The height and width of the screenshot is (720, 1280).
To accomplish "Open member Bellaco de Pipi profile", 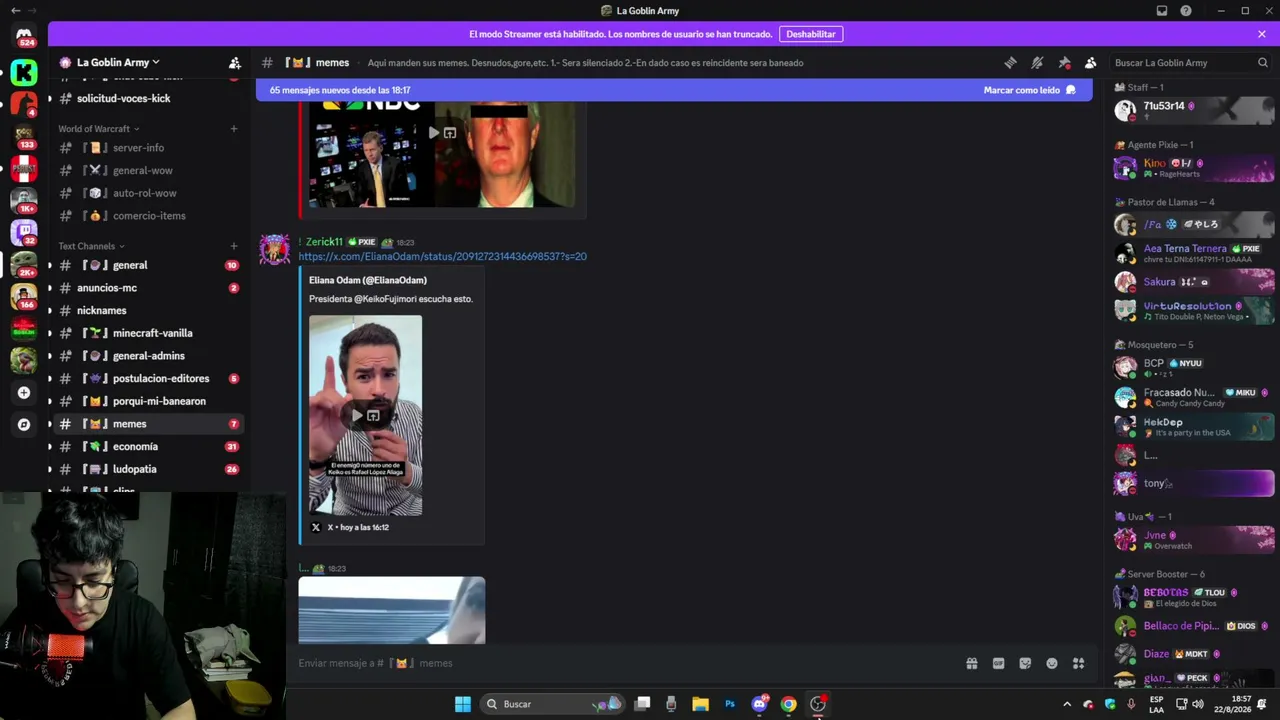I will pos(1194,626).
